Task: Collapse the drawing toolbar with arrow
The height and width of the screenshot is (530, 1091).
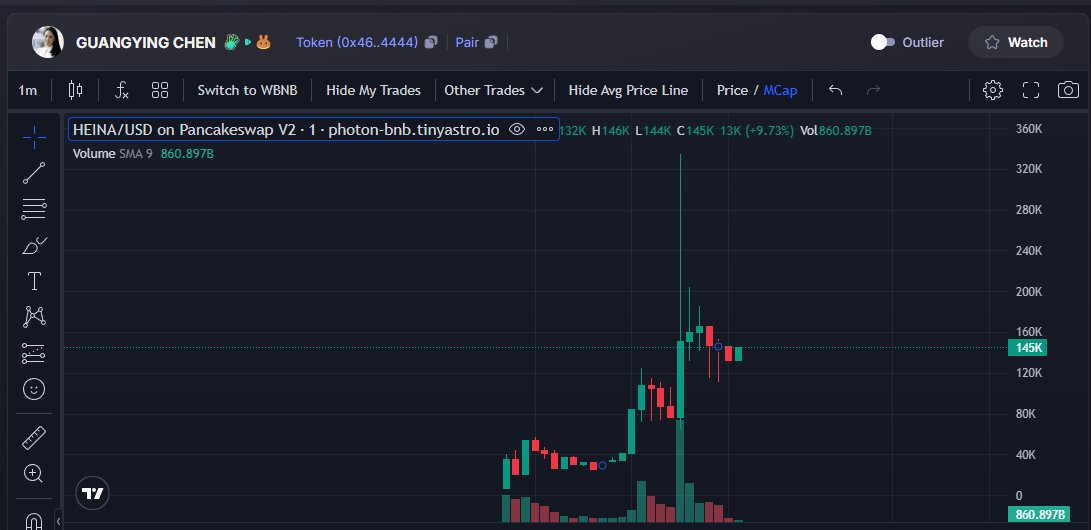Action: 58,521
